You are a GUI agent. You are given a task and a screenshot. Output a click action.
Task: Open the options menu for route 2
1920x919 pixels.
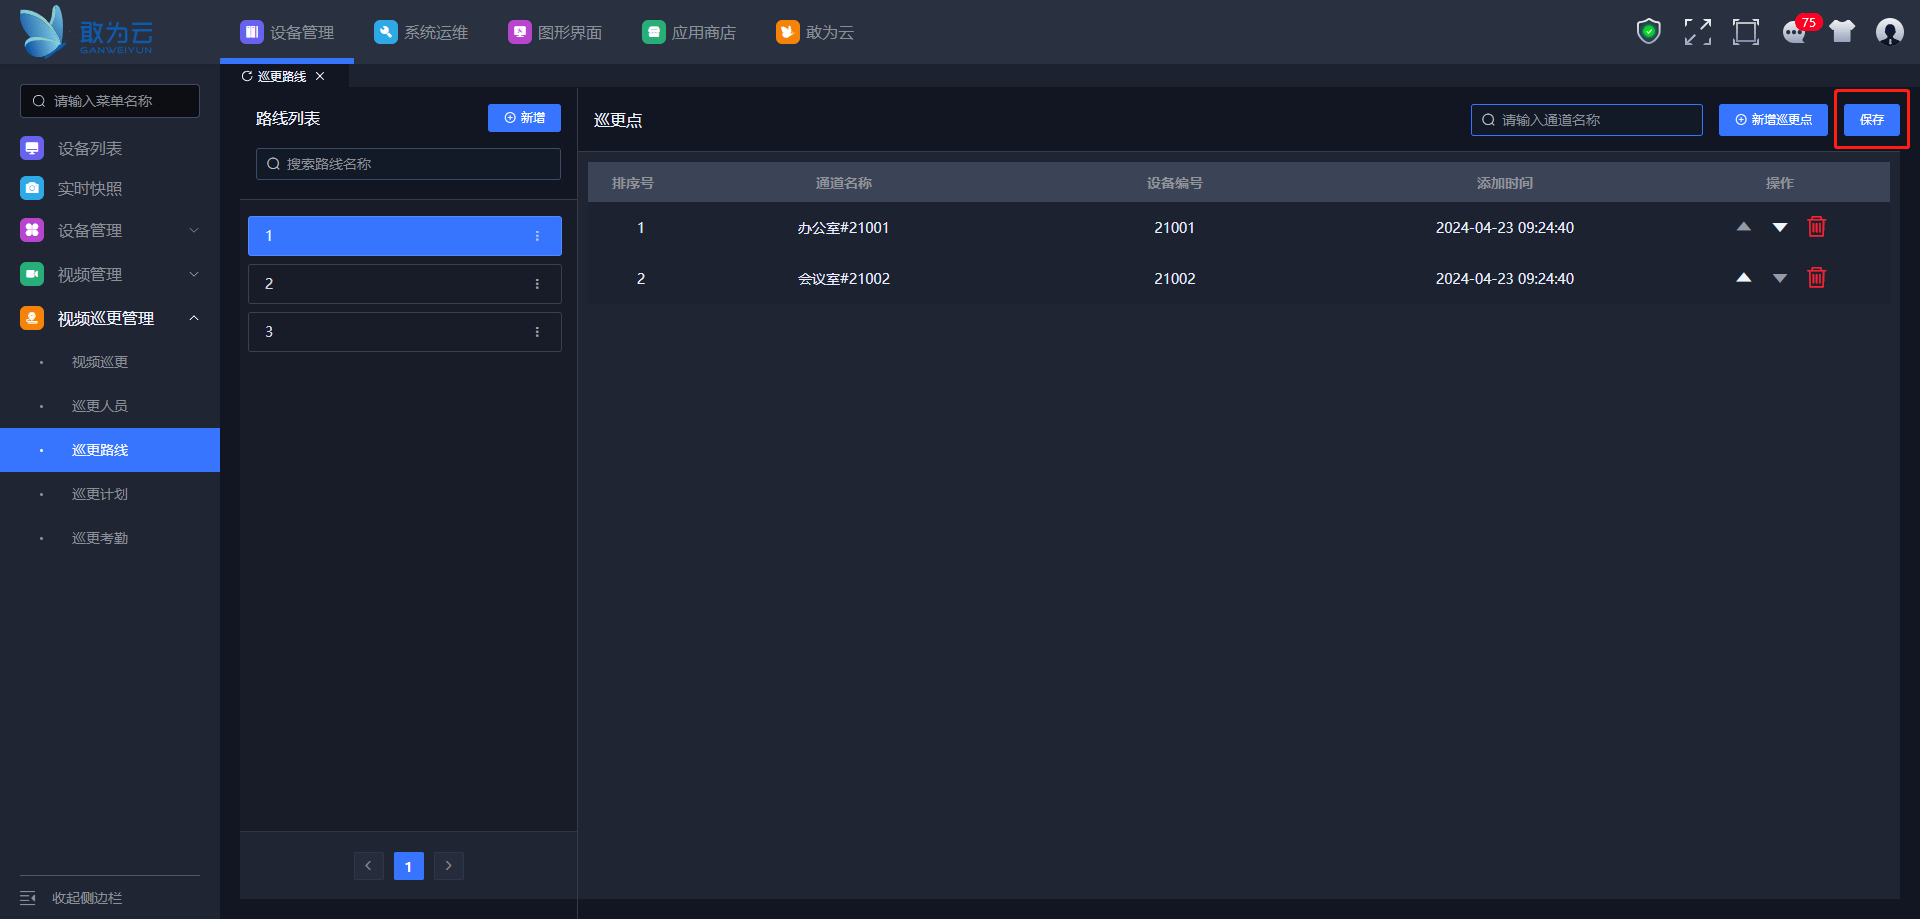pos(537,284)
